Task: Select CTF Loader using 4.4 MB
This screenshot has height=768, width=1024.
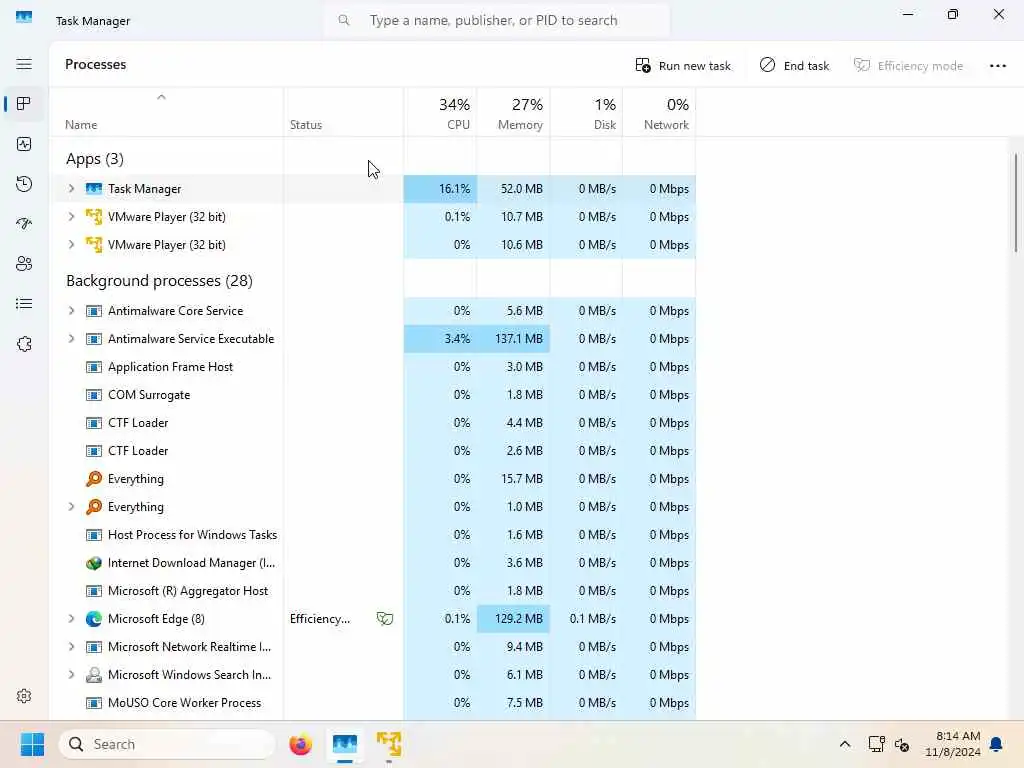Action: [372, 423]
